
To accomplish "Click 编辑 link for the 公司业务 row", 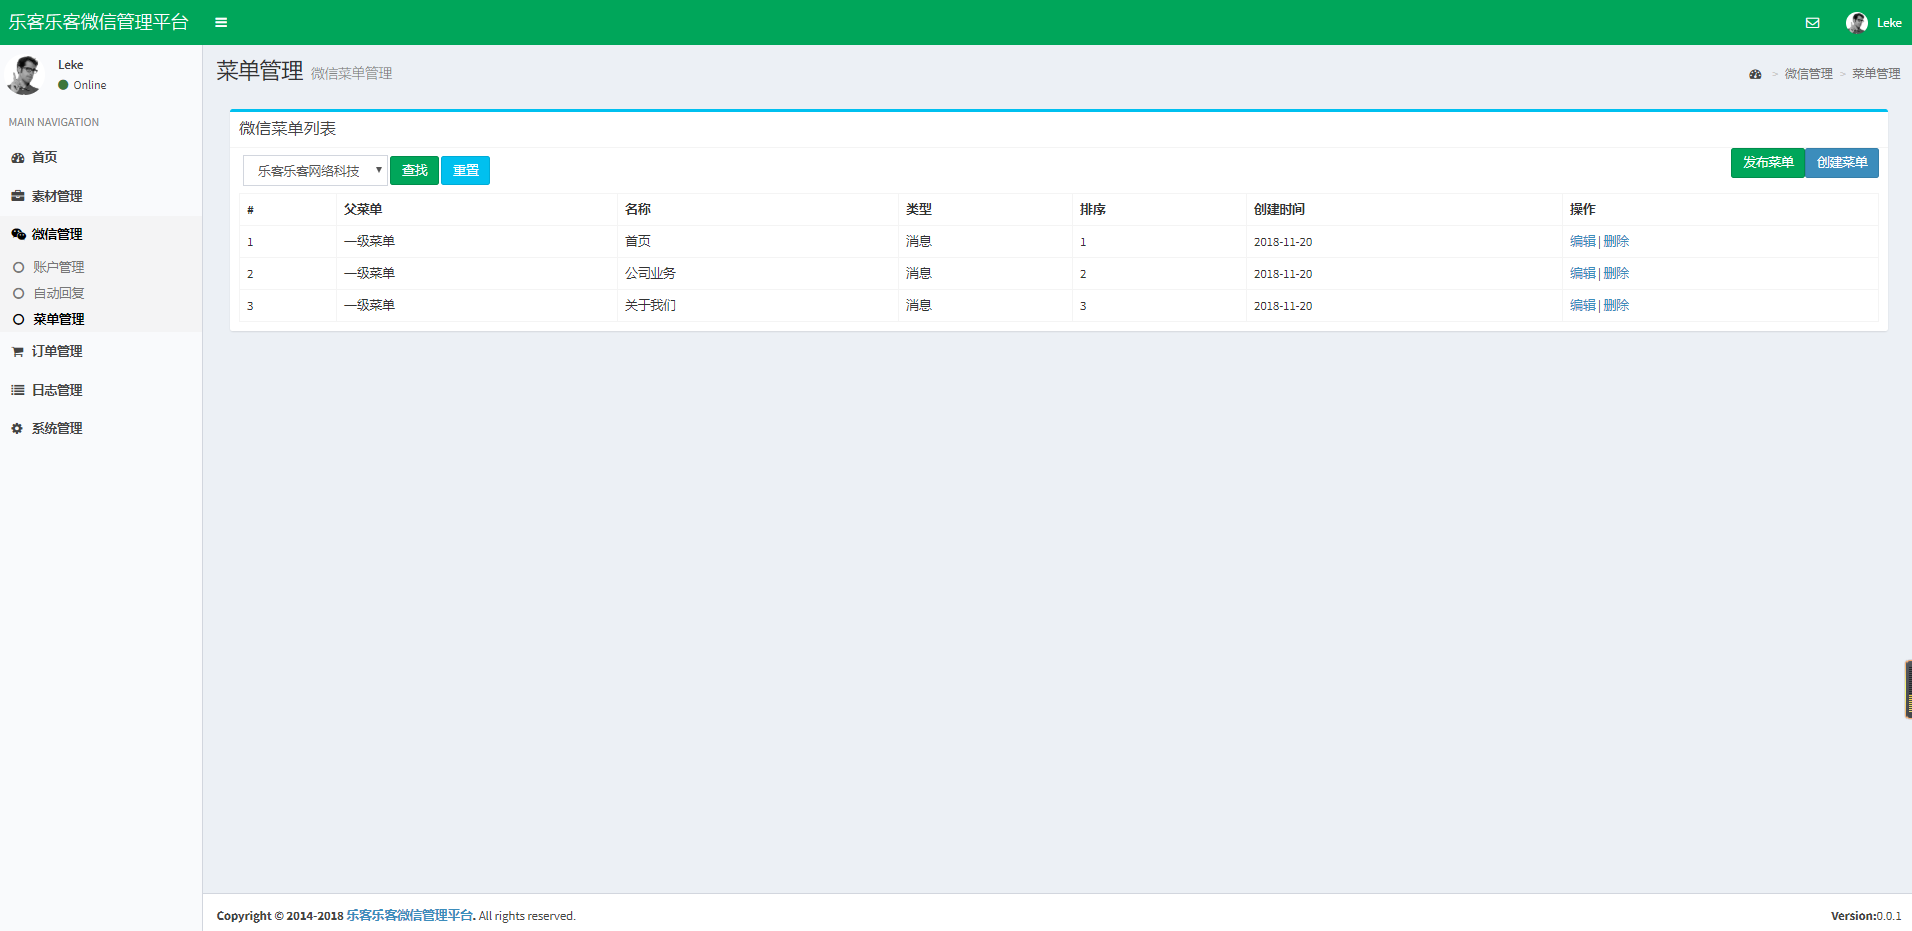I will click(x=1582, y=274).
